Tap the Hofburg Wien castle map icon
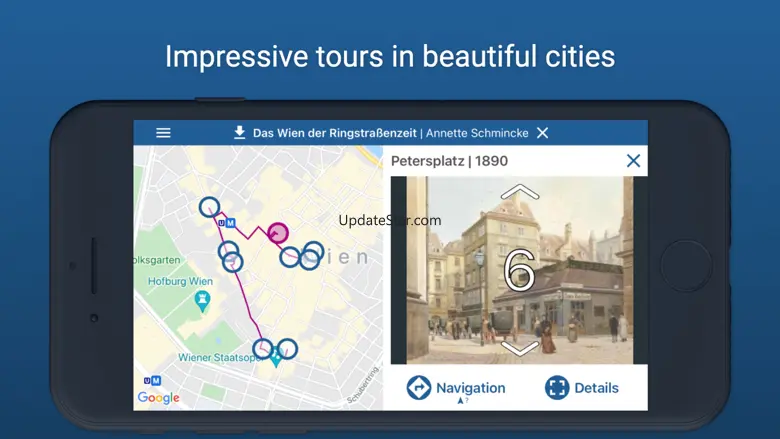The height and width of the screenshot is (439, 780). click(204, 299)
